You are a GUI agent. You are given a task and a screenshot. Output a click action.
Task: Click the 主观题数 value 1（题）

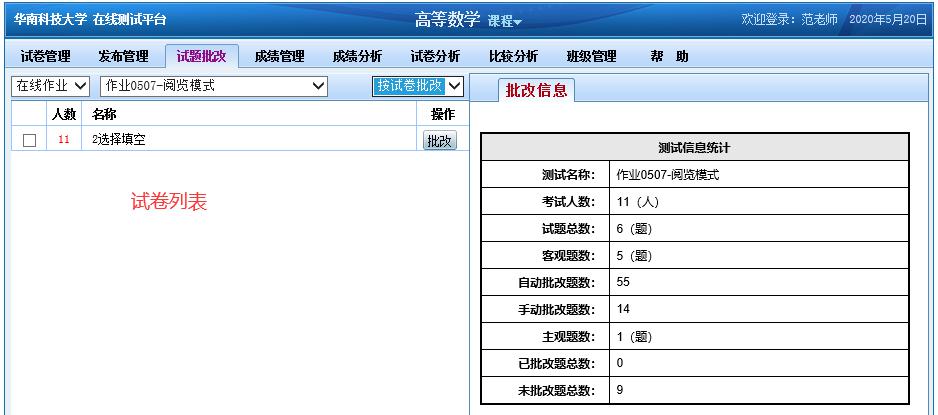tap(634, 337)
